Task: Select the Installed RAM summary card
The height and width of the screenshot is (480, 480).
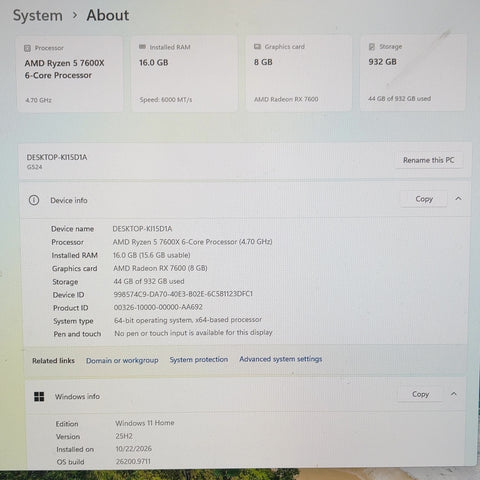Action: tap(184, 73)
